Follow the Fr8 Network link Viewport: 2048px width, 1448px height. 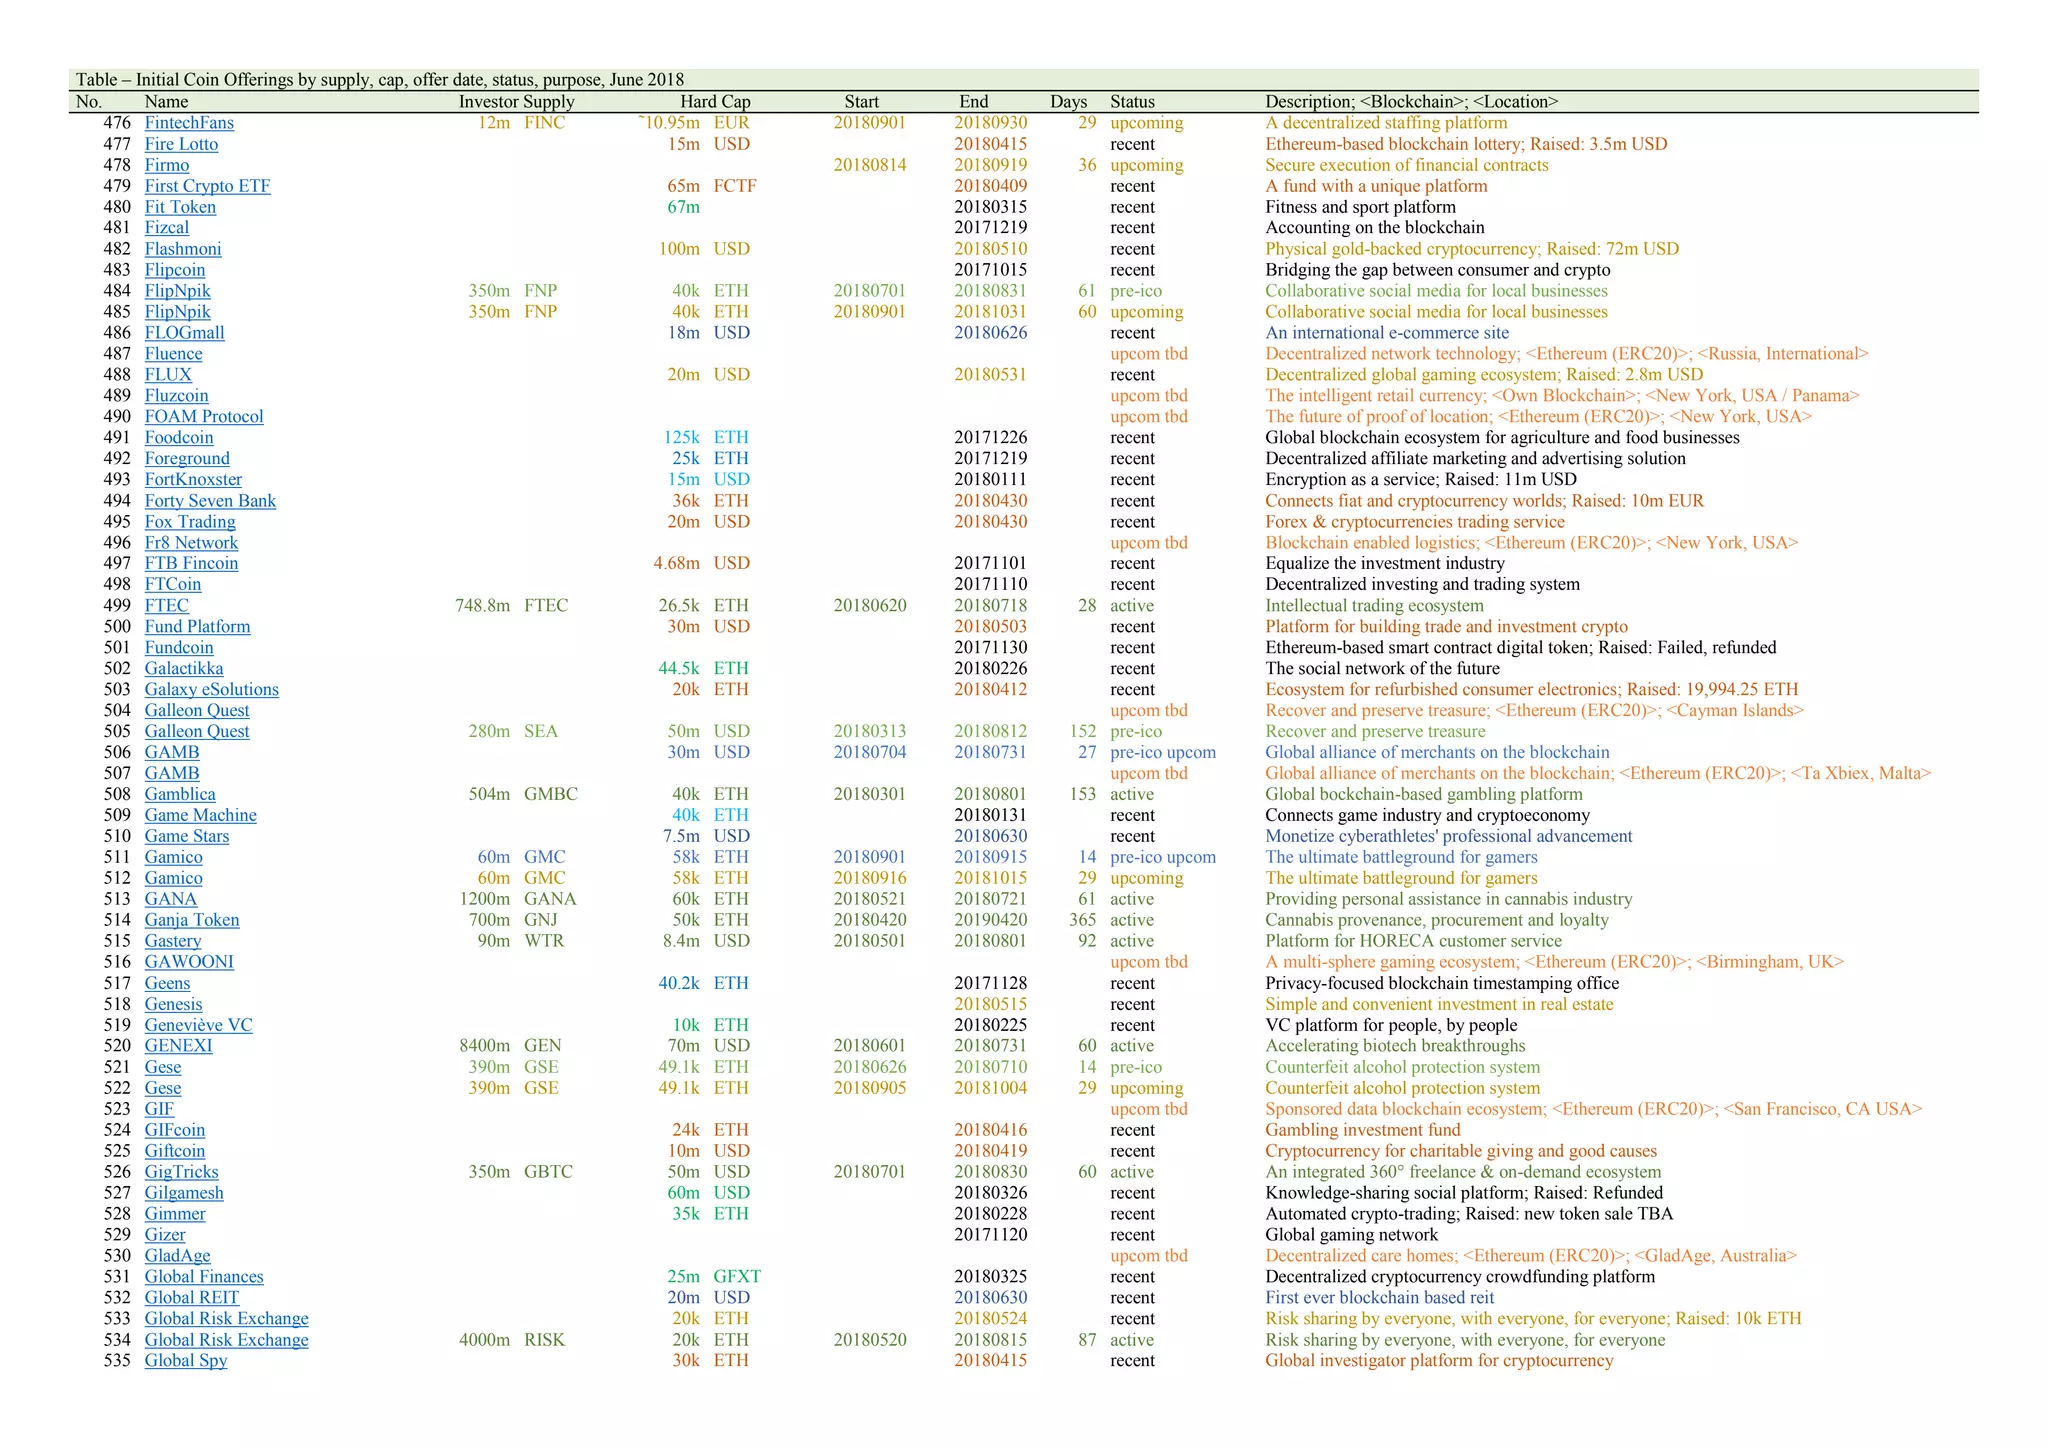tap(191, 543)
